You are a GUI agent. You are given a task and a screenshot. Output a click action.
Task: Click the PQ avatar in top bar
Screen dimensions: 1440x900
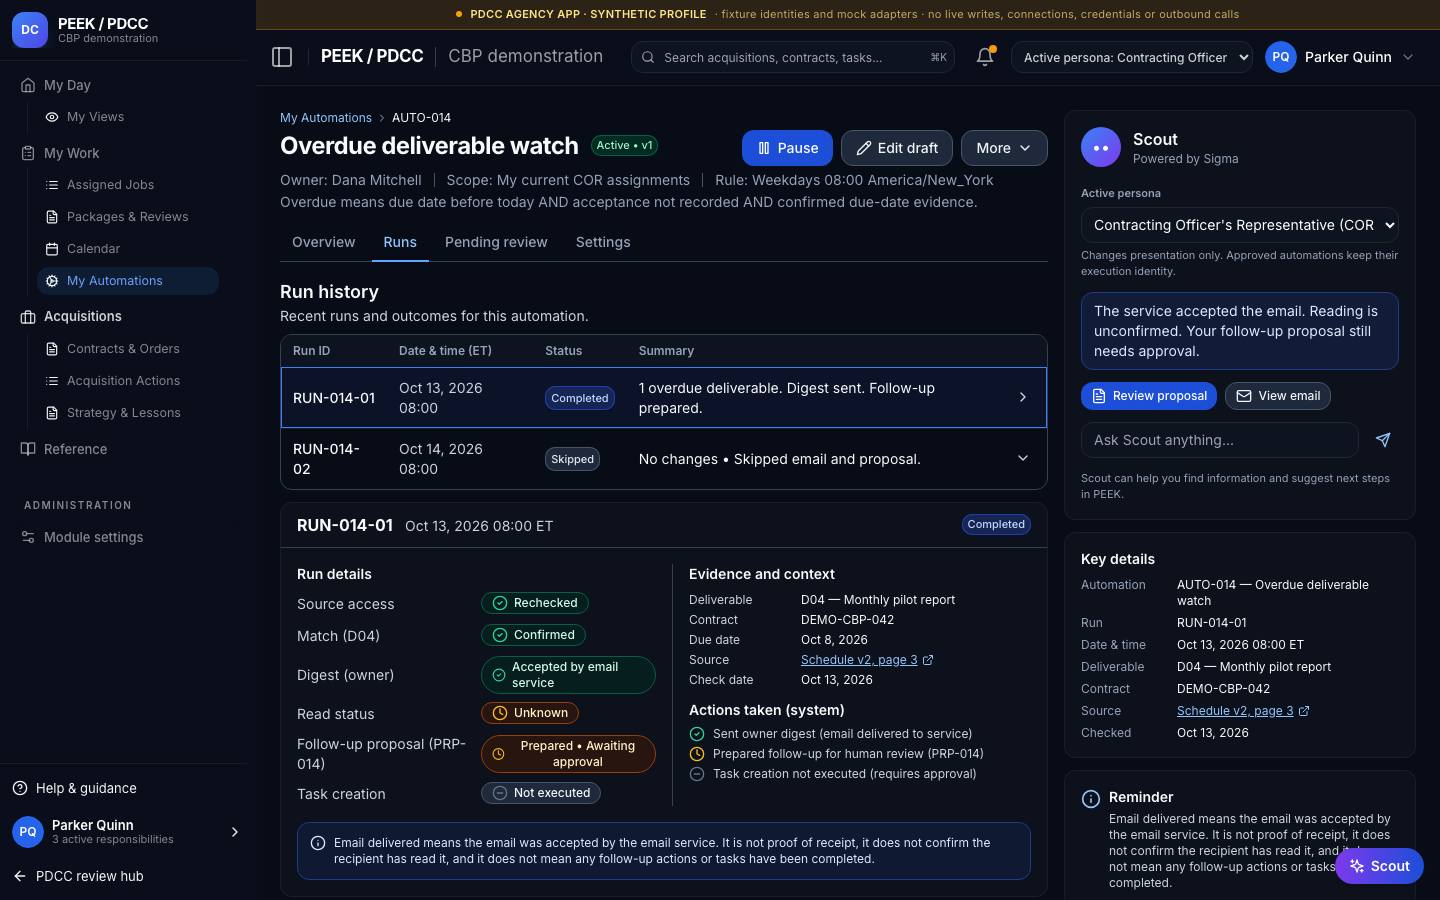click(1281, 57)
